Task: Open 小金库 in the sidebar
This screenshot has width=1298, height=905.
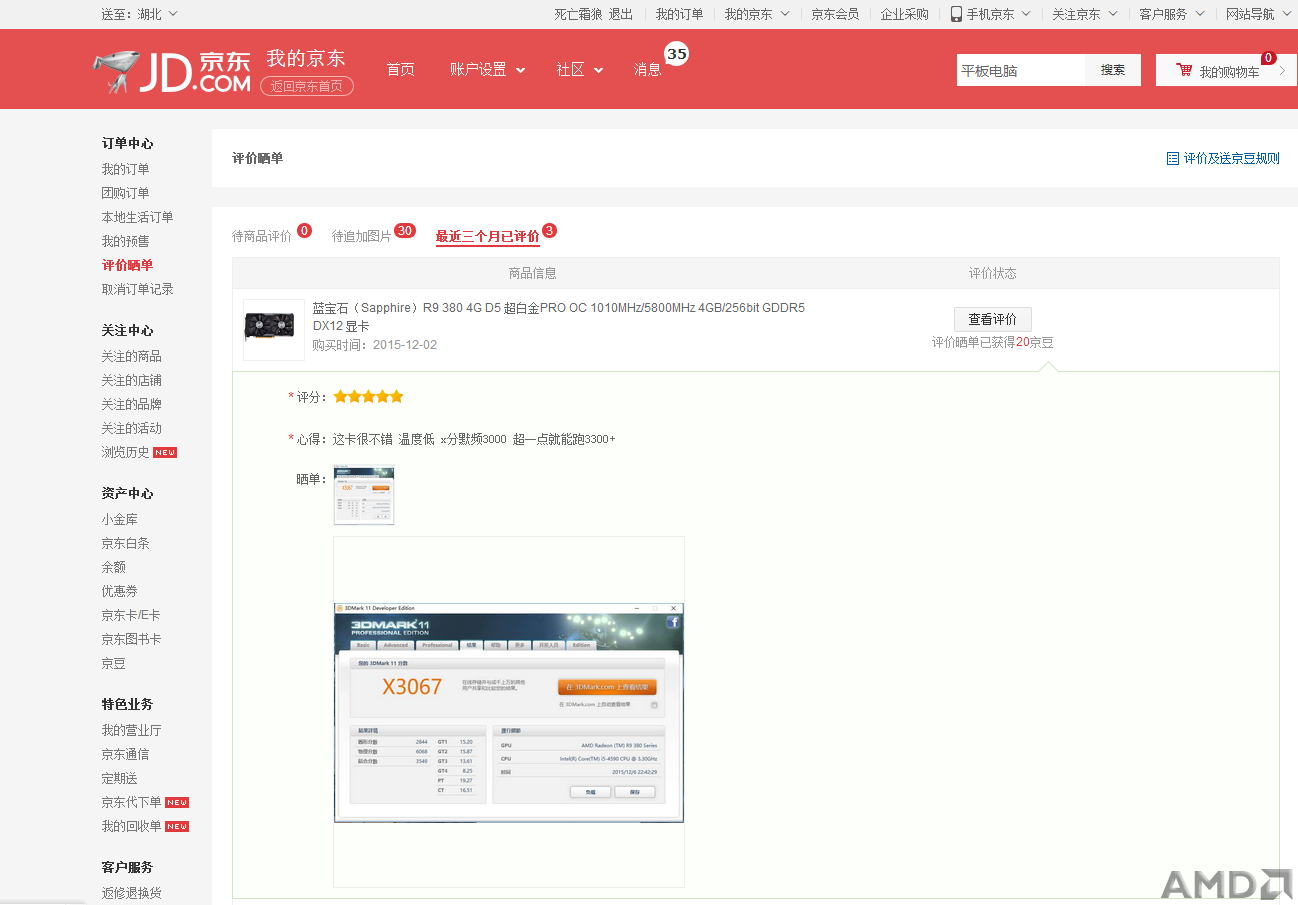Action: 119,519
